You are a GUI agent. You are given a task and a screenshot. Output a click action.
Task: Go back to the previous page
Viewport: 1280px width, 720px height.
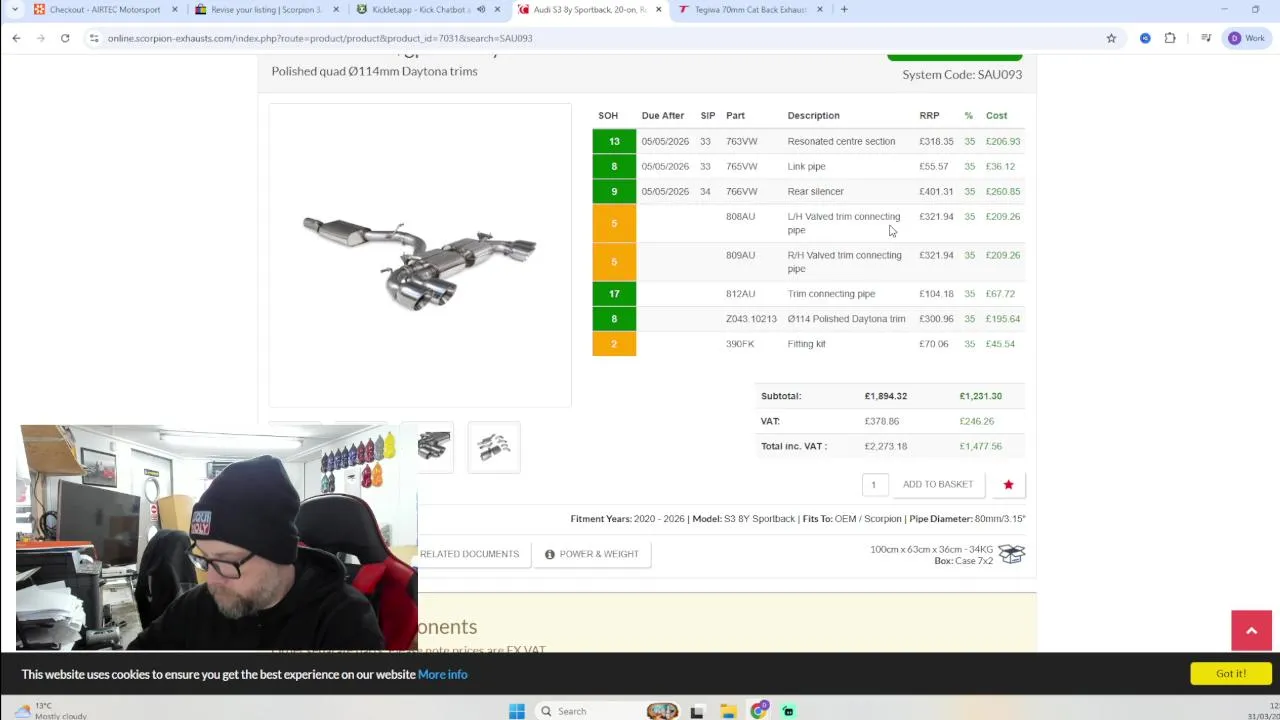pyautogui.click(x=16, y=38)
